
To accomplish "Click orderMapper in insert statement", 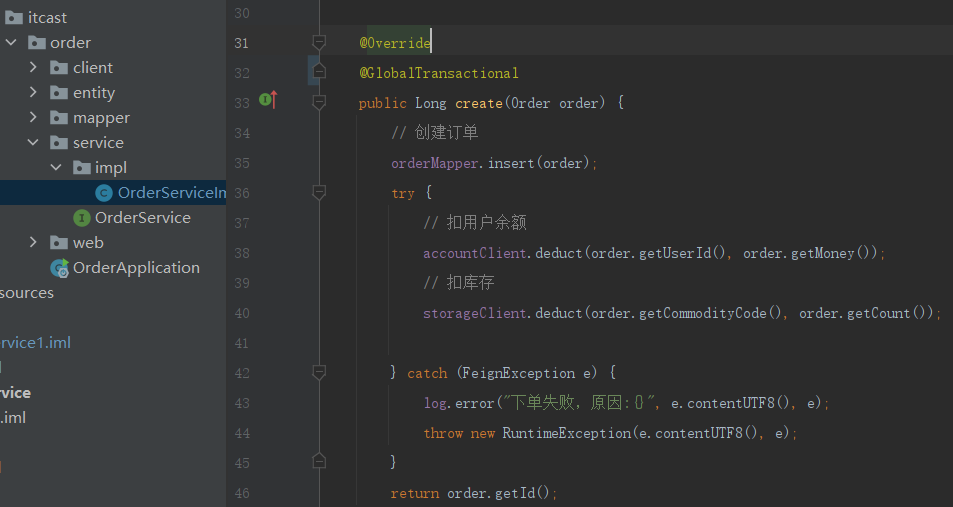I will (x=434, y=163).
